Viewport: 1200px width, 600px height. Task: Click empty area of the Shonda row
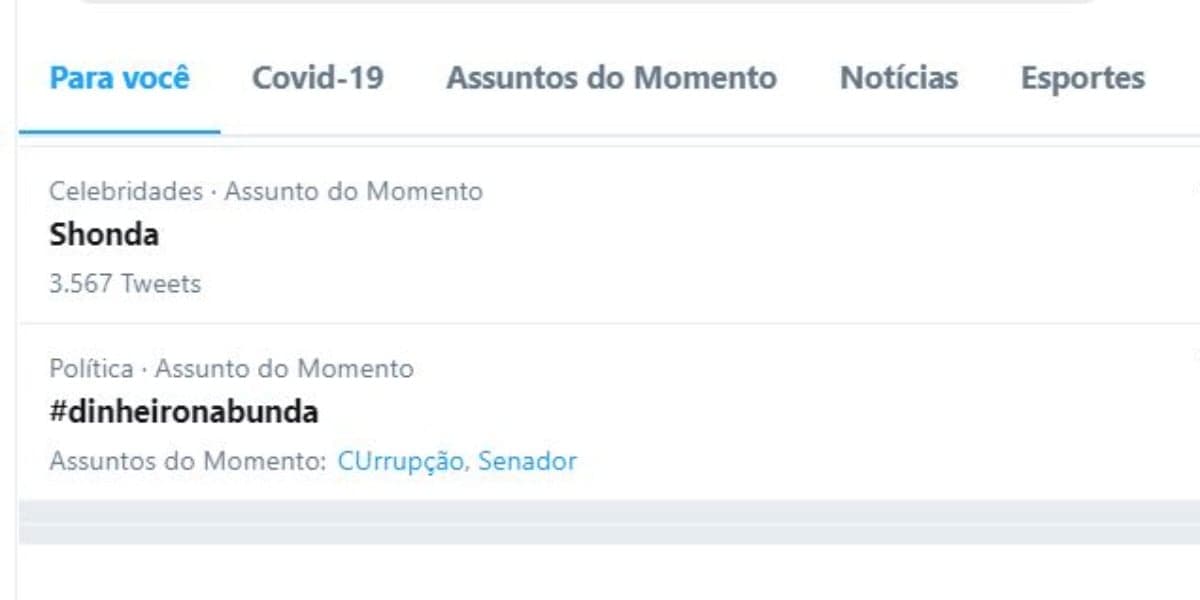coord(700,236)
